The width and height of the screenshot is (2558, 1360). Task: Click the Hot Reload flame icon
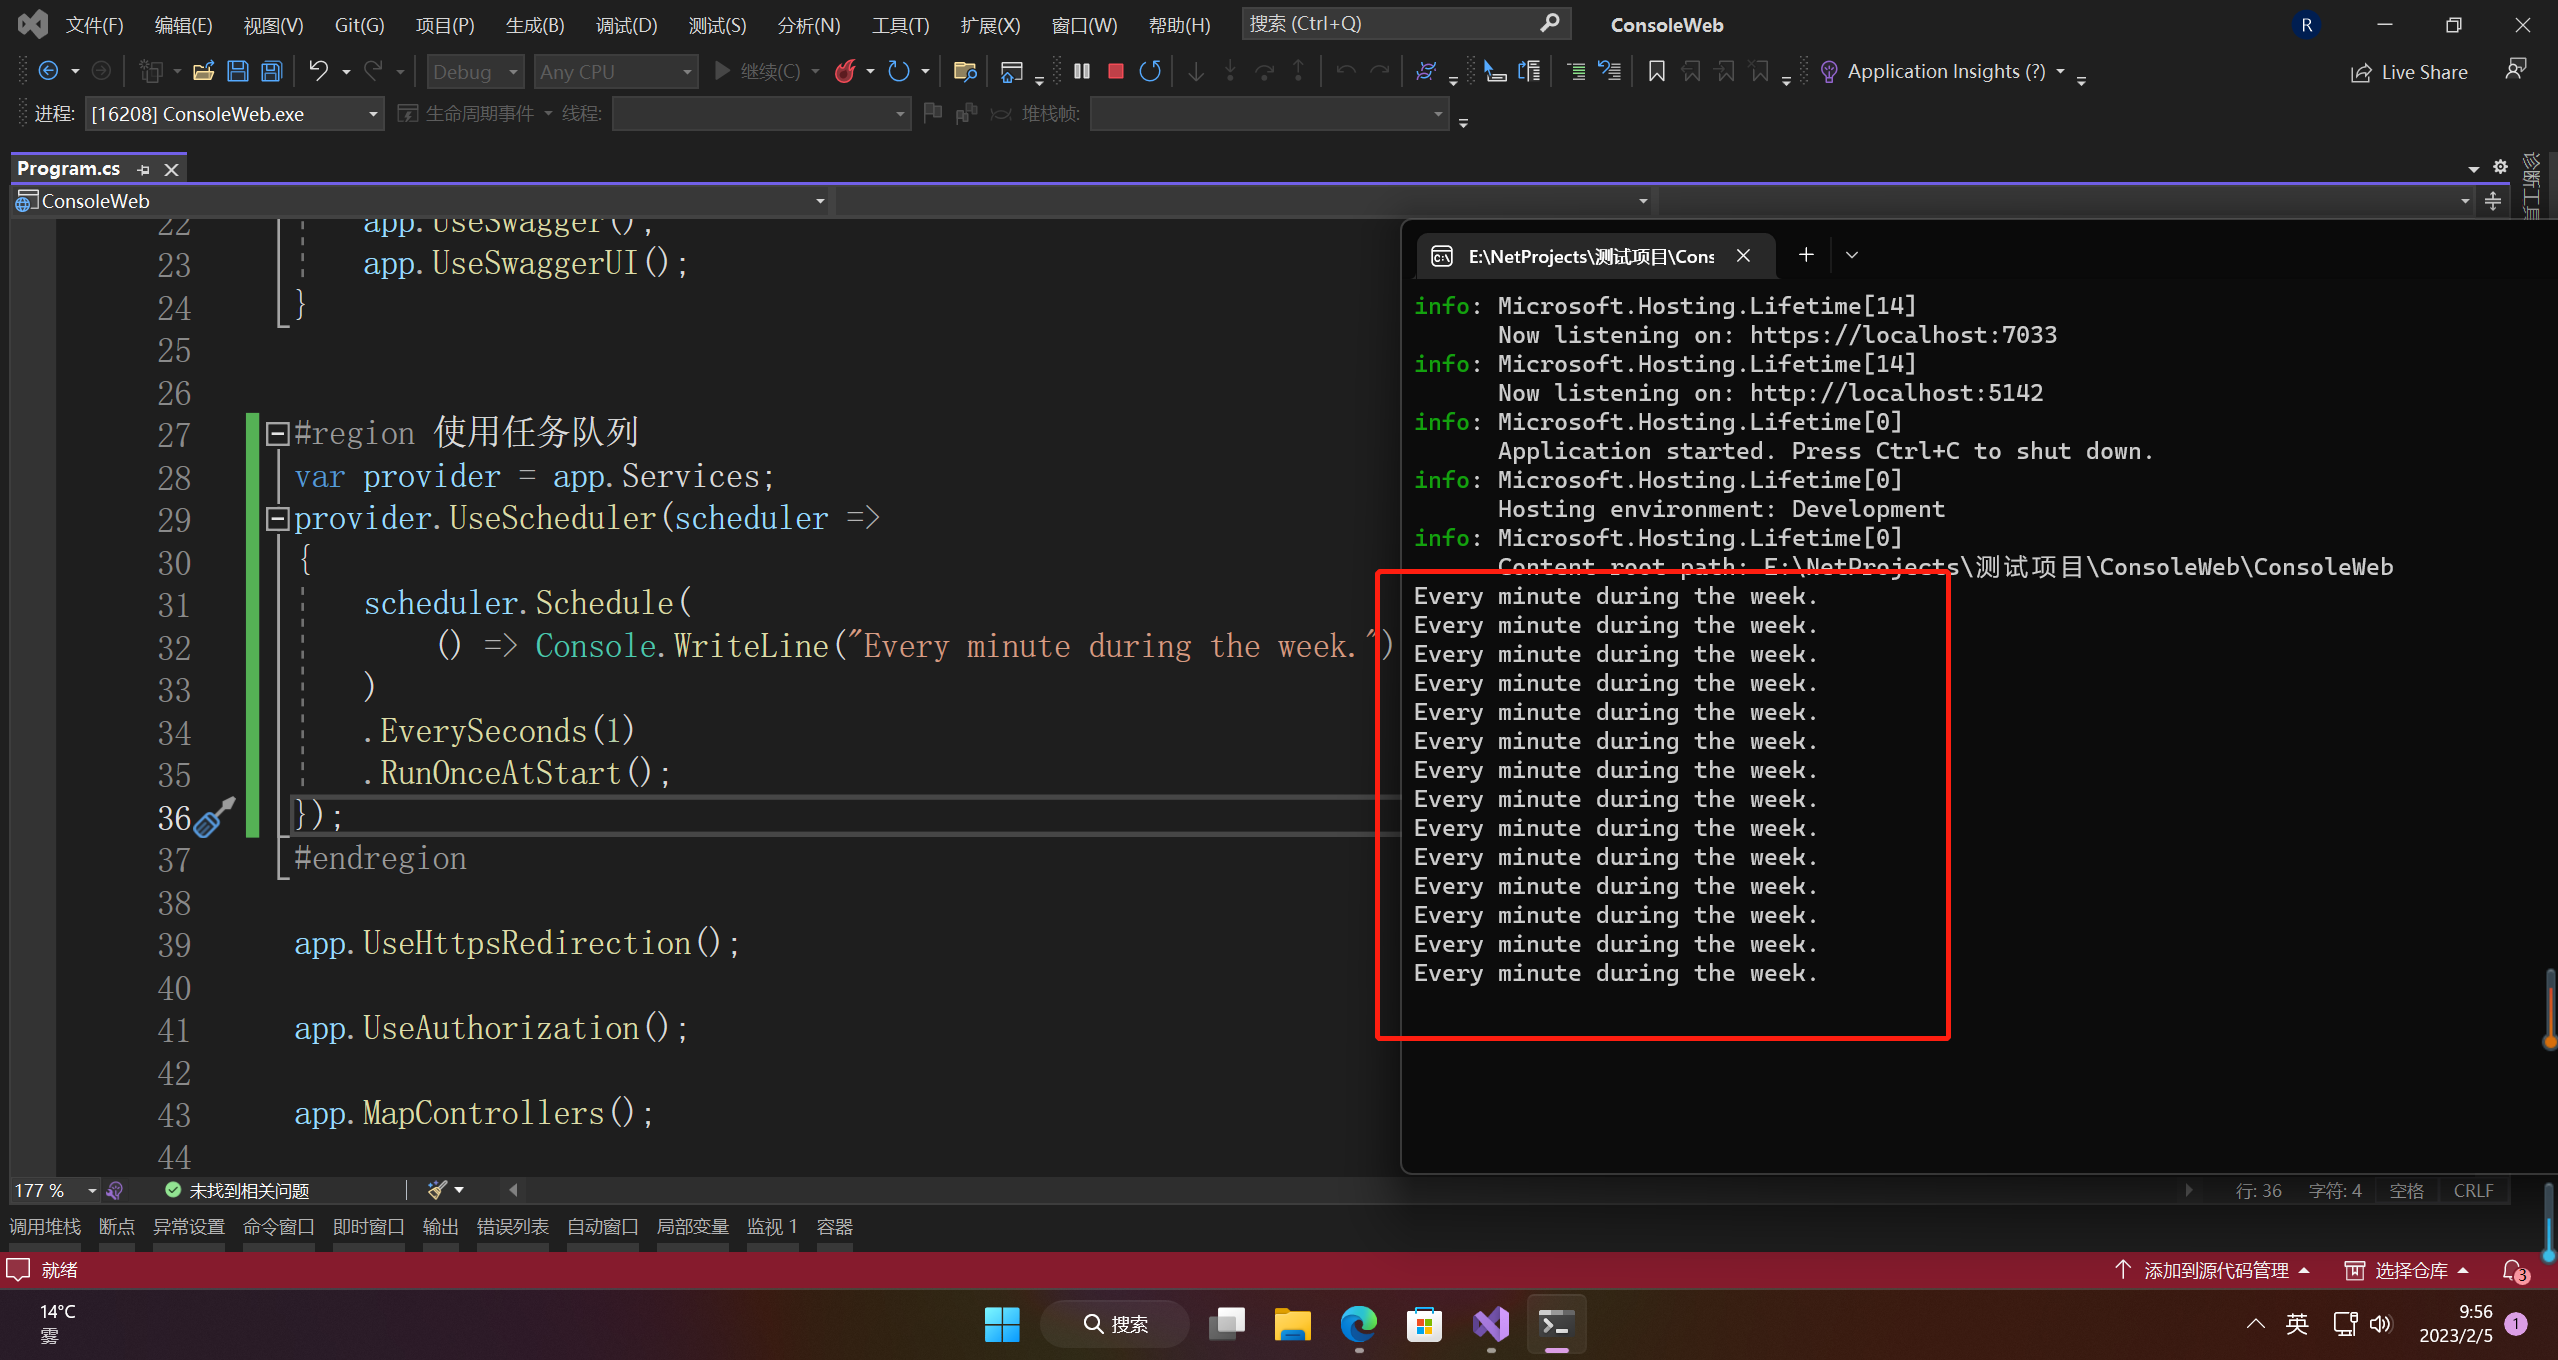[x=846, y=71]
